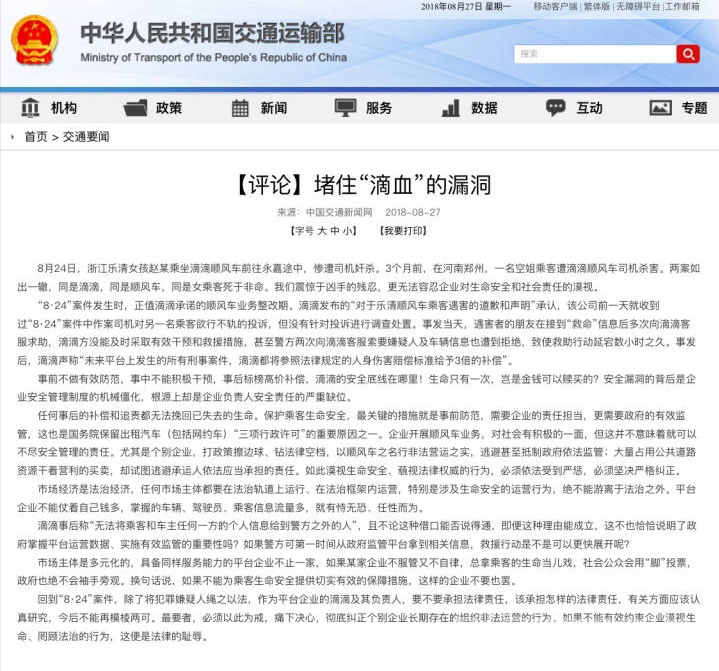This screenshot has height=671, width=719.
Task: Open the 数据 menu item
Action: (484, 108)
